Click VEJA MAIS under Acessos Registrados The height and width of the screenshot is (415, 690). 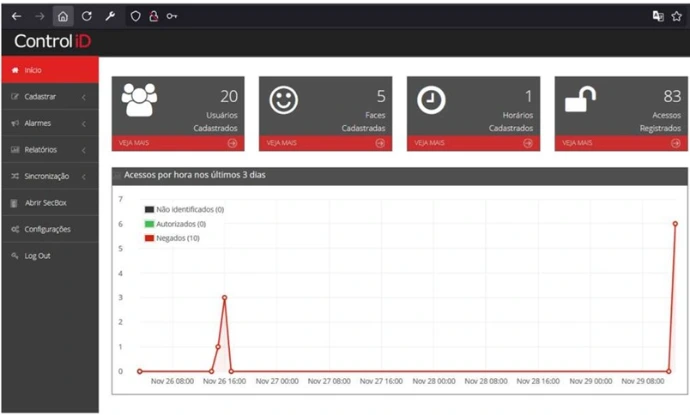pos(621,143)
